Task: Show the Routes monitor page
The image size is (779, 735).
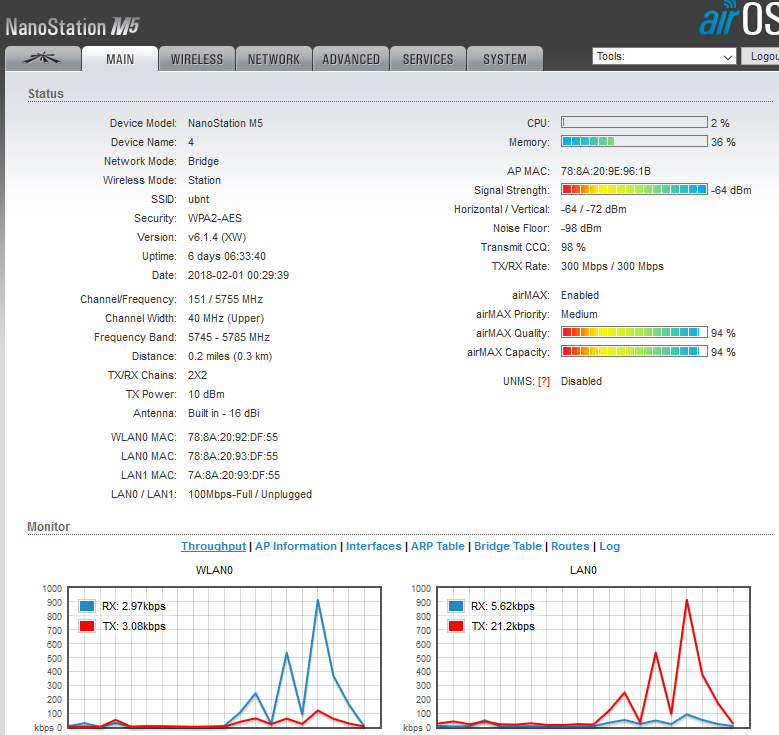Action: point(570,546)
